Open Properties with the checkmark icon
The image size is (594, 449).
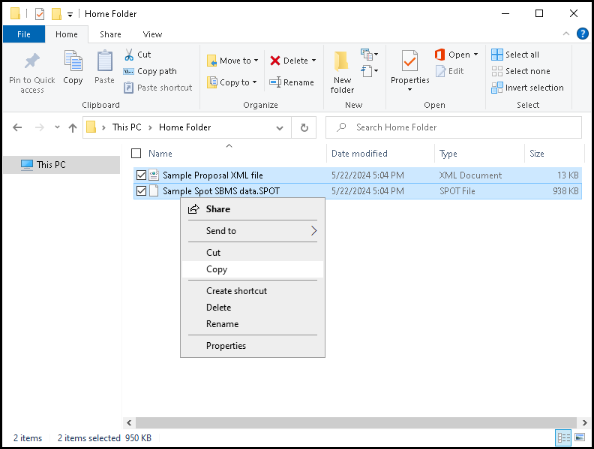click(x=410, y=61)
